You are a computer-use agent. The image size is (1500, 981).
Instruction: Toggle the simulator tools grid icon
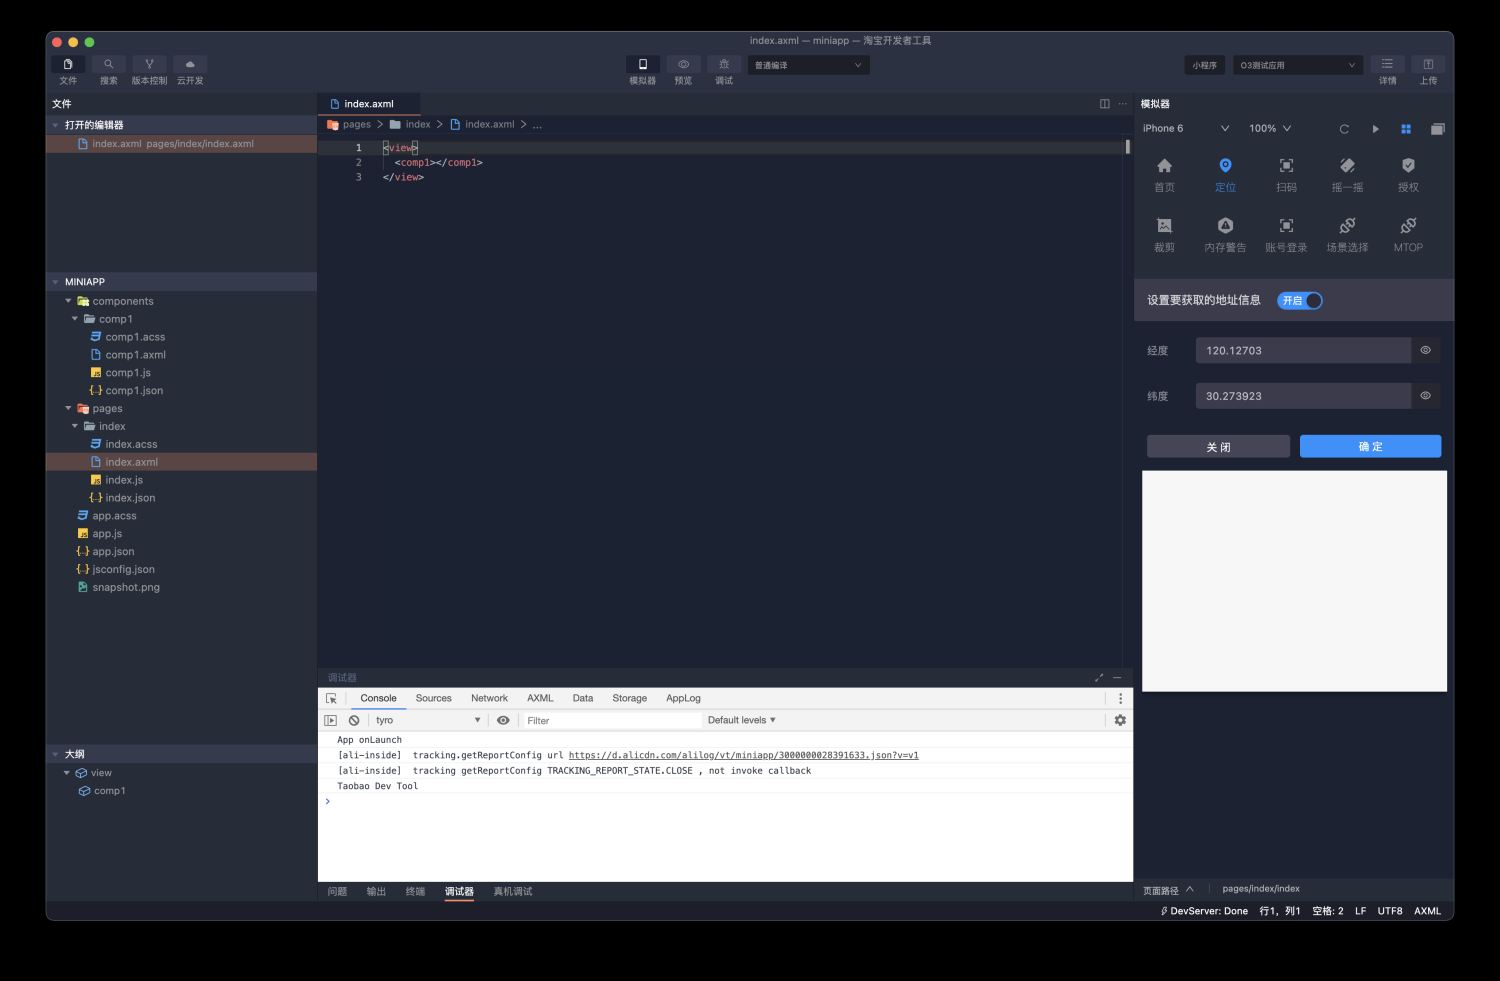1406,129
